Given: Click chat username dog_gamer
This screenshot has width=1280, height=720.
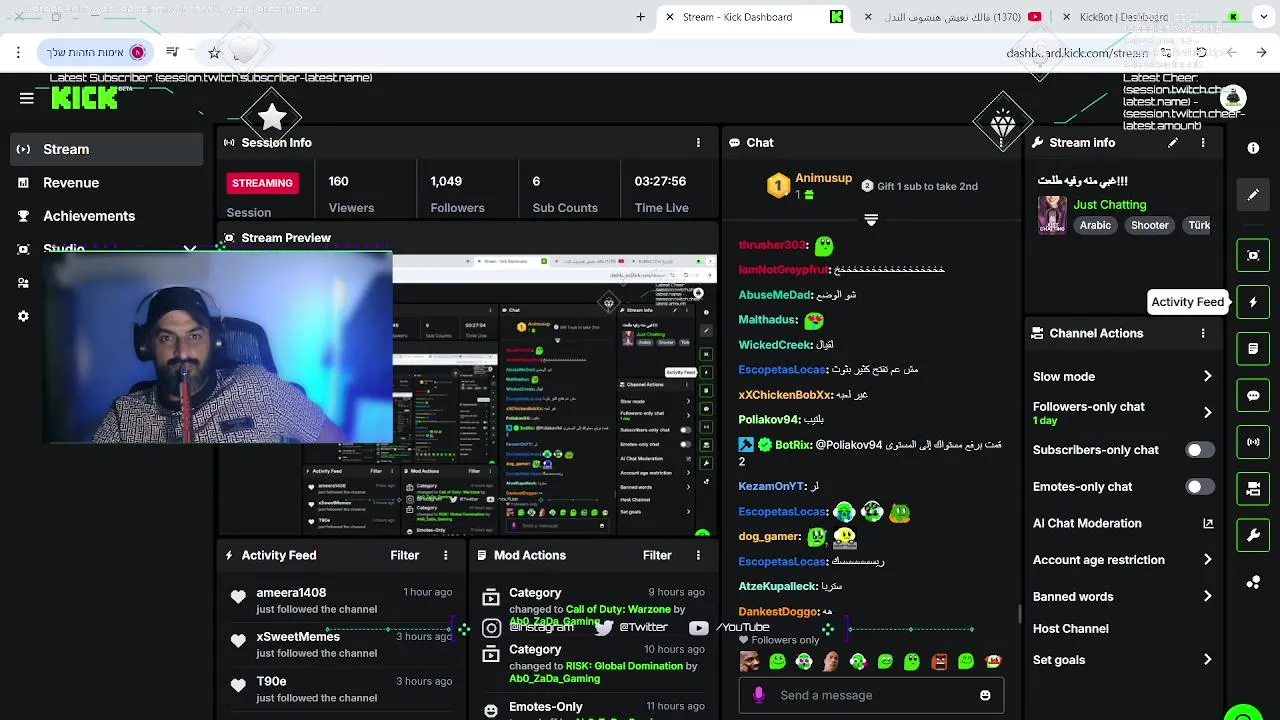Looking at the screenshot, I should click(x=769, y=537).
